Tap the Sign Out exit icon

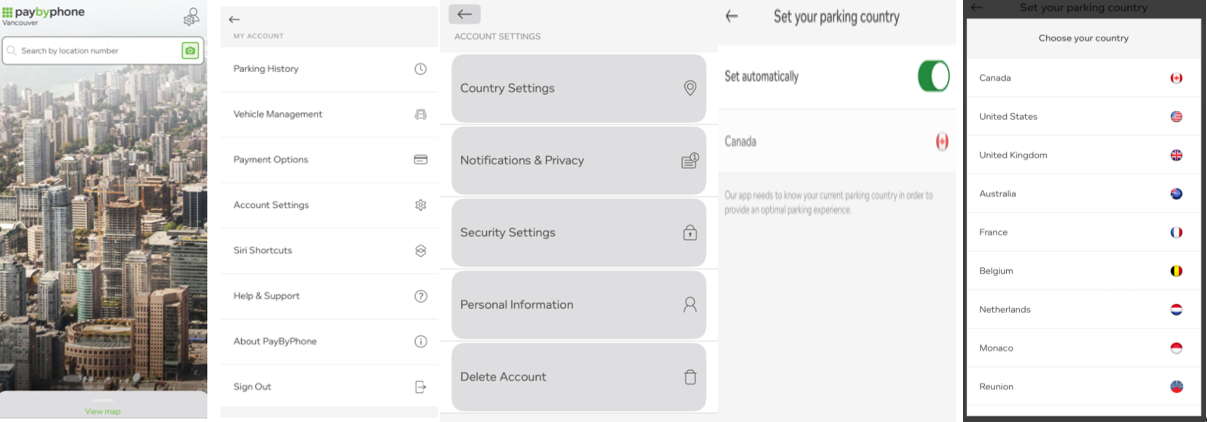click(420, 387)
